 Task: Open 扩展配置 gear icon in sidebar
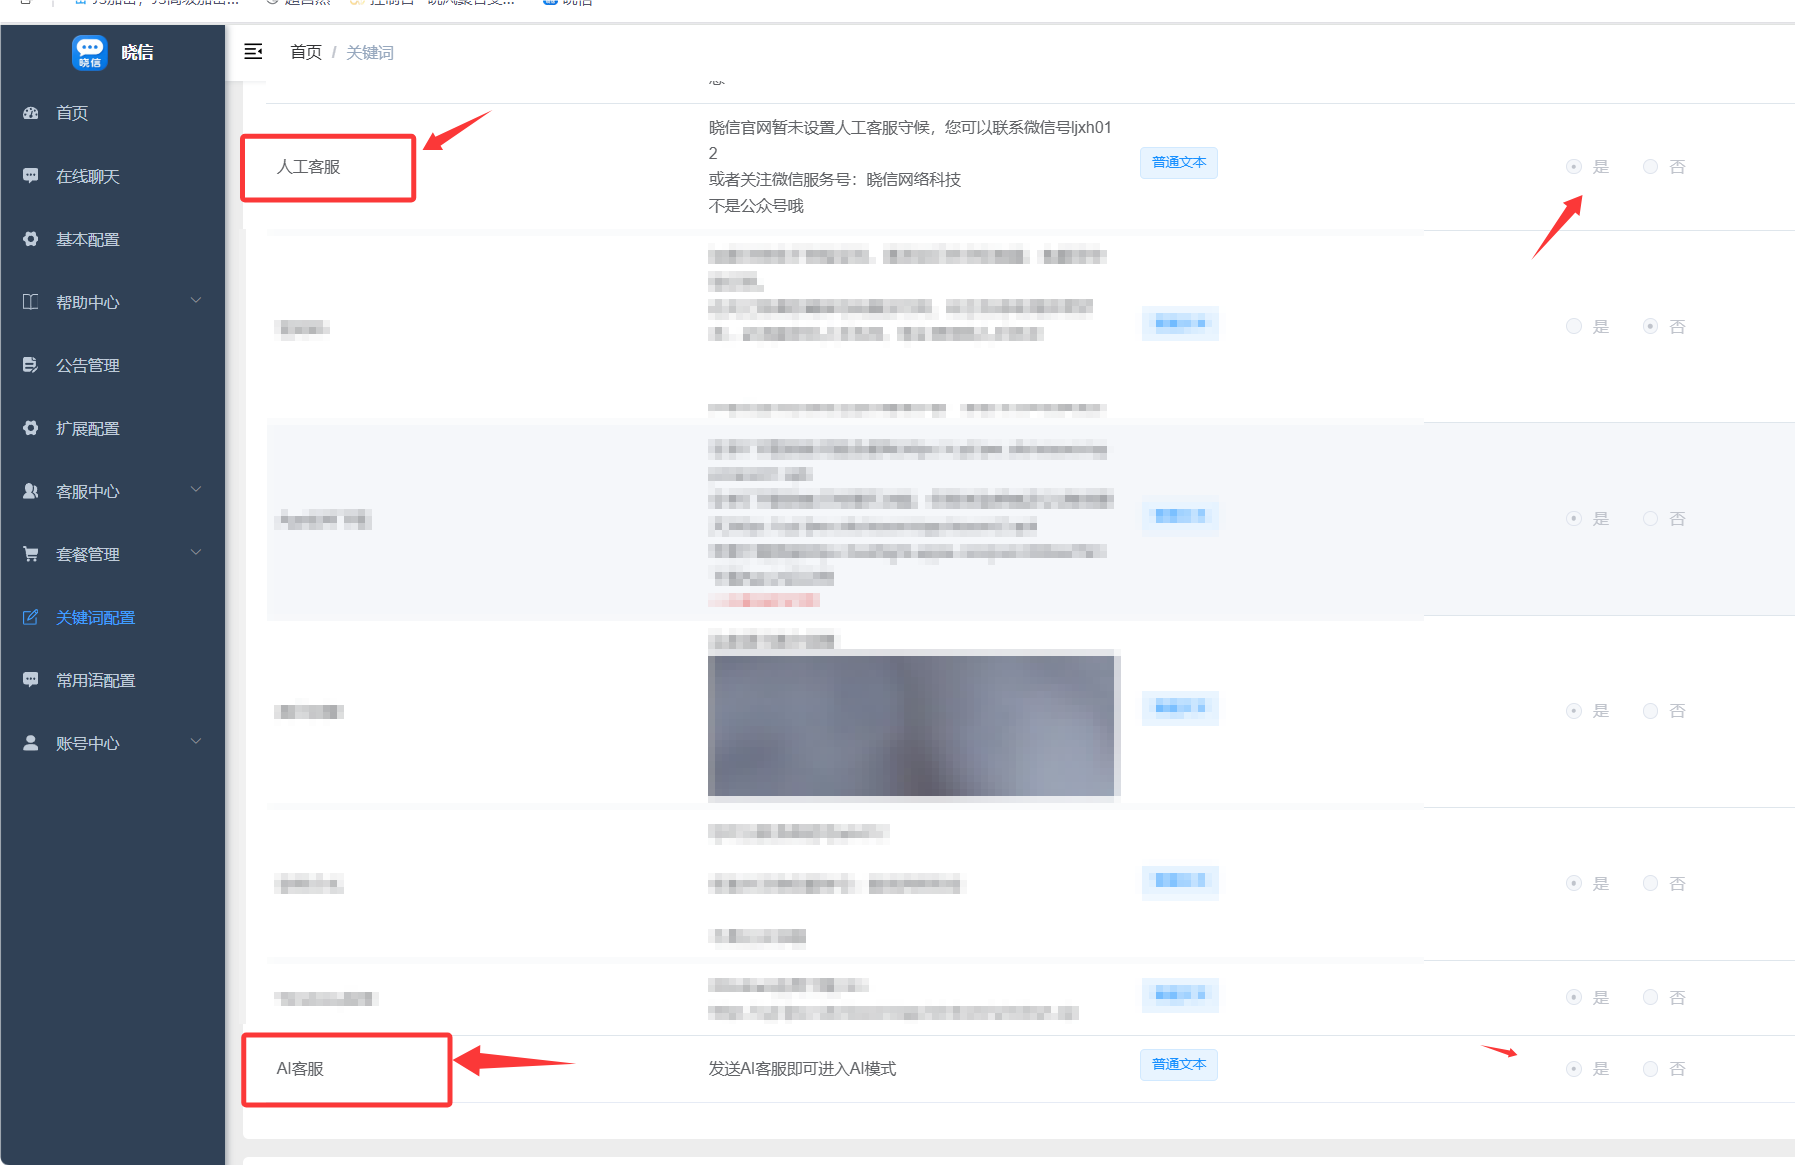coord(31,428)
